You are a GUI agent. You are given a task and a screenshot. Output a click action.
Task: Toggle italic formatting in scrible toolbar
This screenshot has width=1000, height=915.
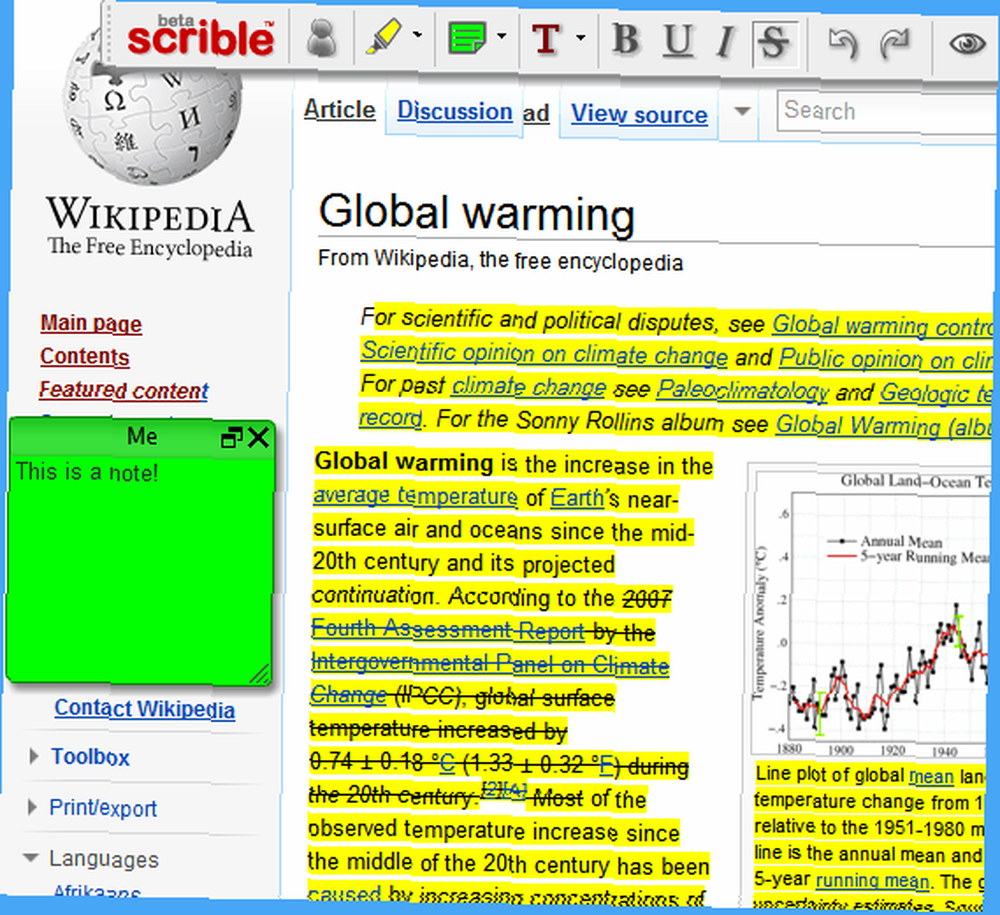(724, 42)
